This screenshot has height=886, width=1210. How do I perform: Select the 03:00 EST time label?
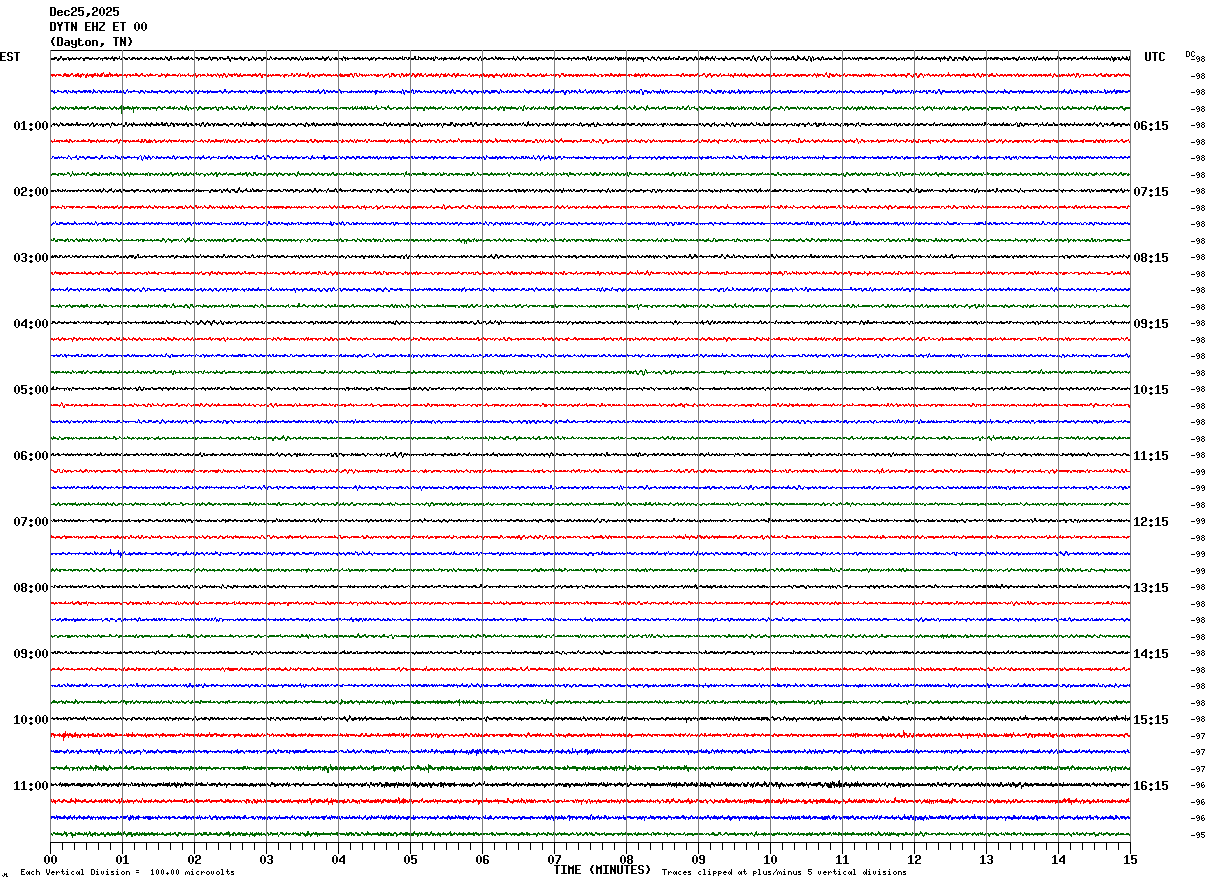point(30,258)
